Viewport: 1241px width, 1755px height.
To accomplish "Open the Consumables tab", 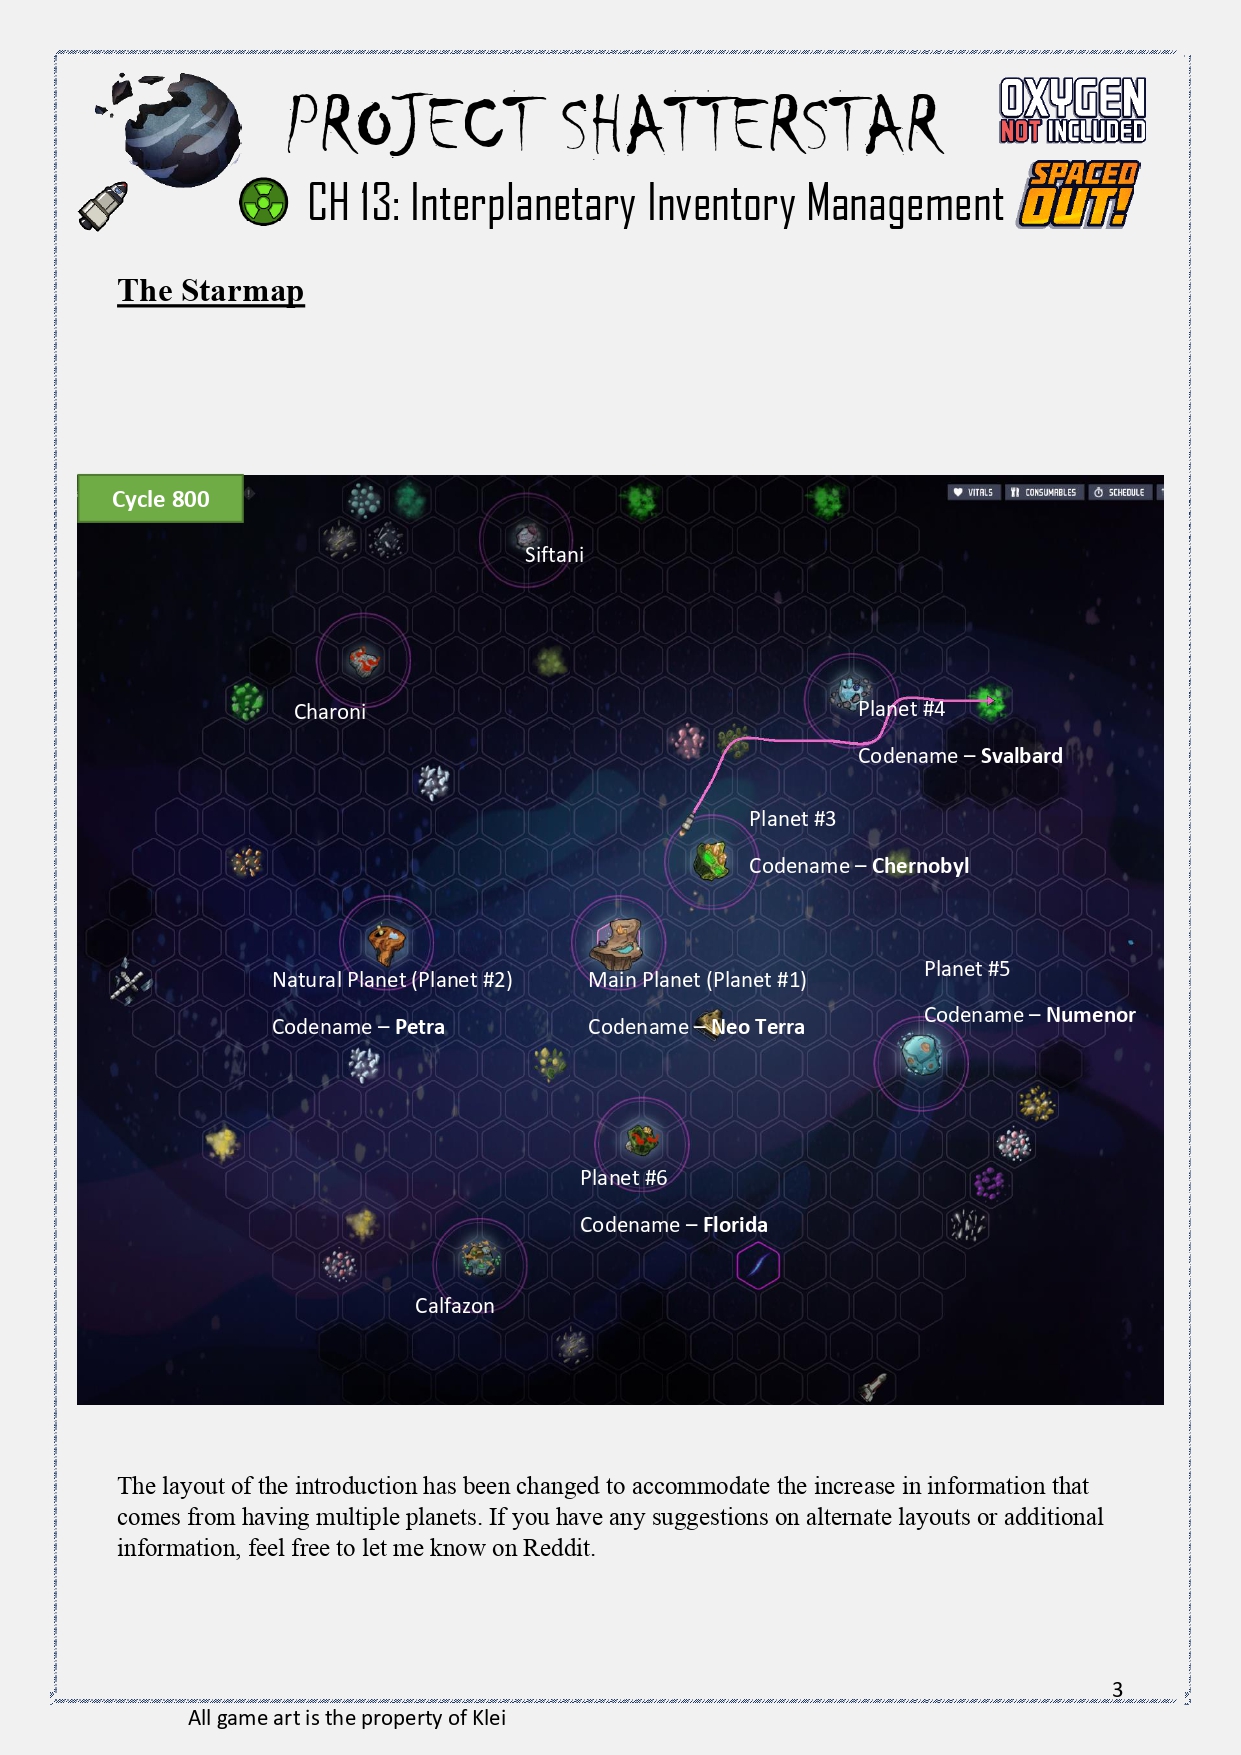I will (x=1044, y=492).
